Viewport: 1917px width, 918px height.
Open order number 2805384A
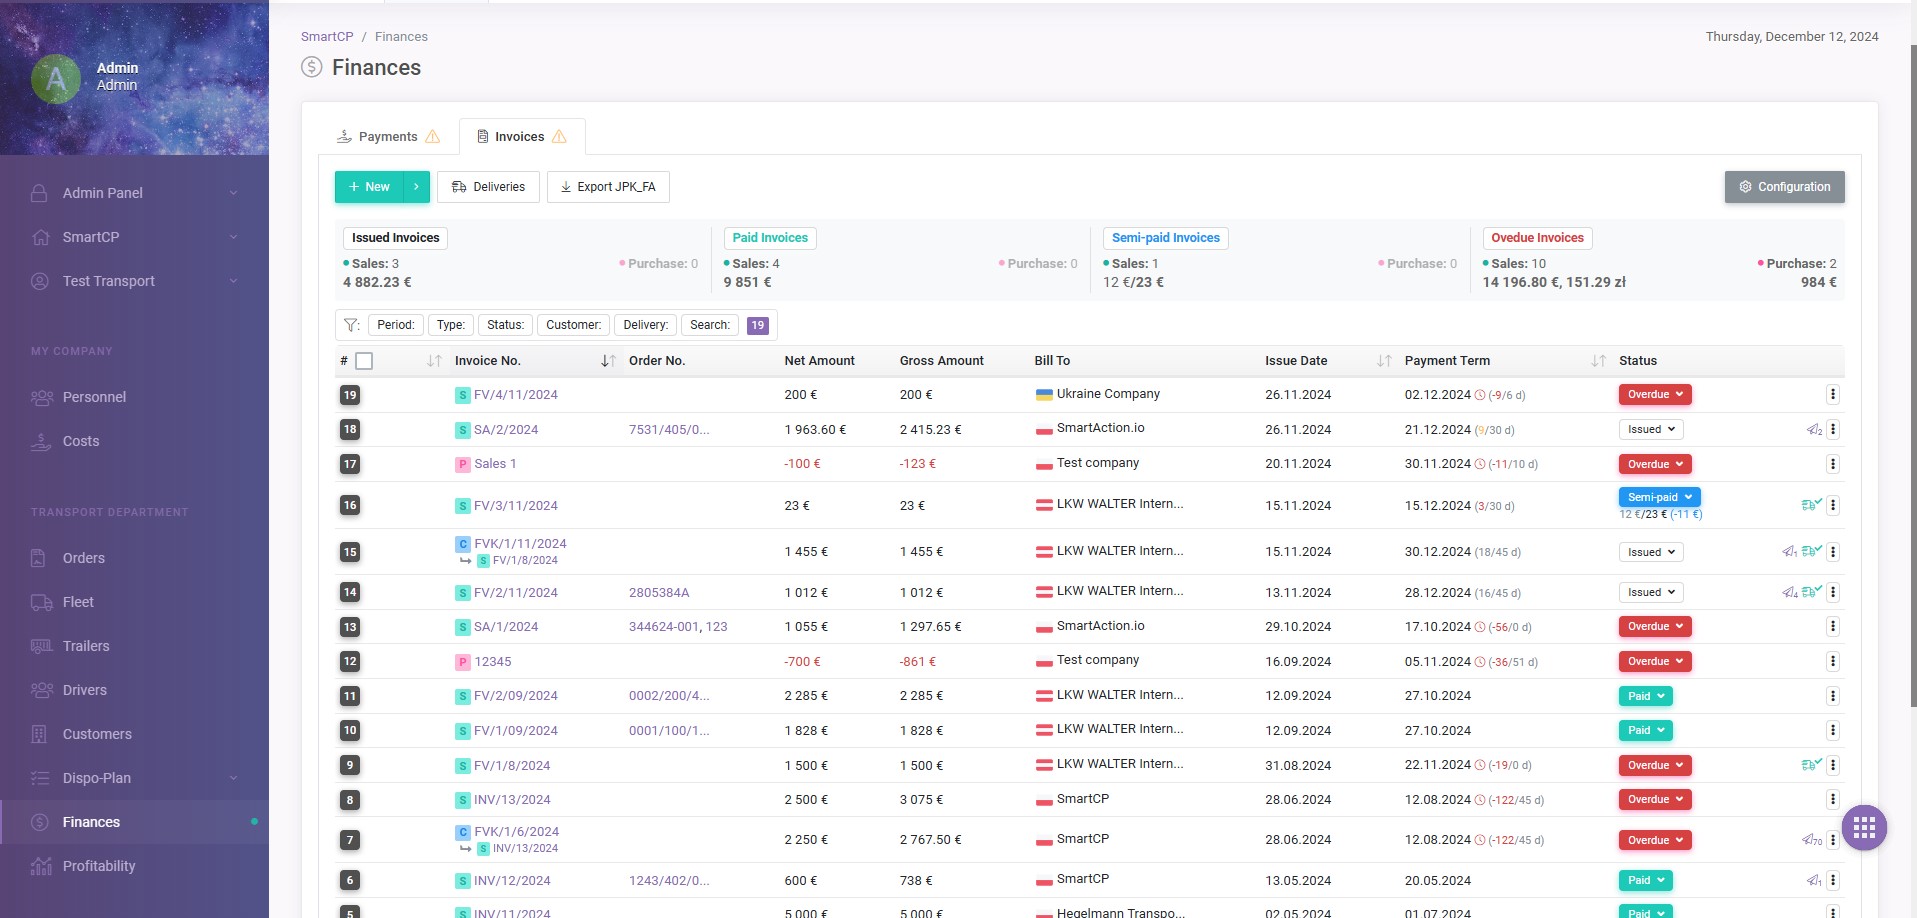(x=659, y=592)
